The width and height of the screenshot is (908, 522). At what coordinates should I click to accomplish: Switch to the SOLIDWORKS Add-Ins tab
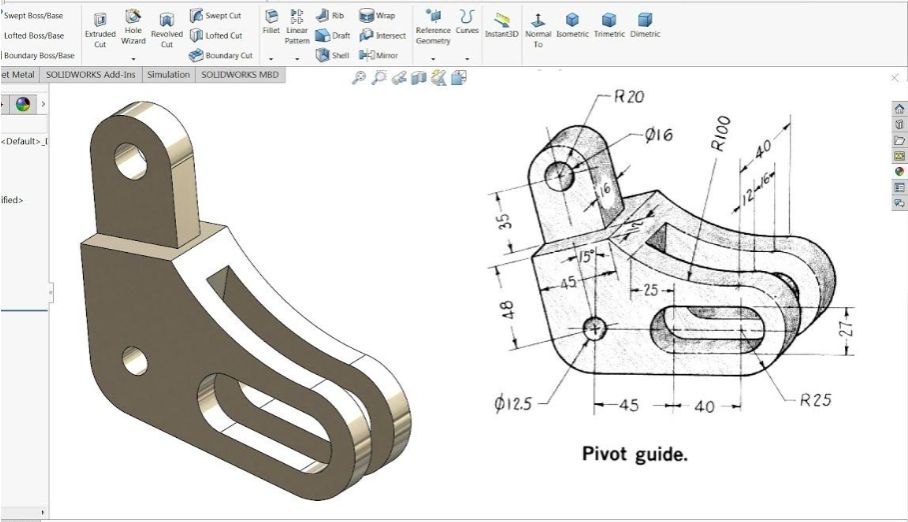[89, 74]
